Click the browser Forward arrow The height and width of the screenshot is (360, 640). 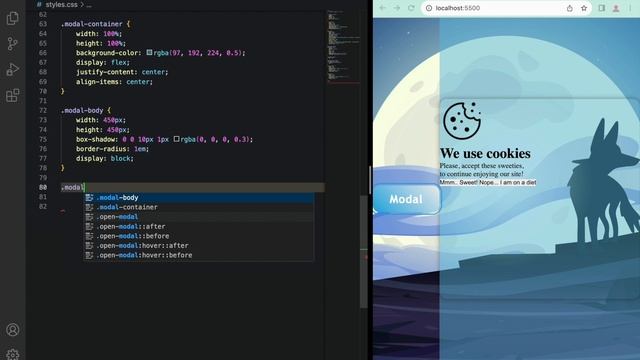(397, 8)
